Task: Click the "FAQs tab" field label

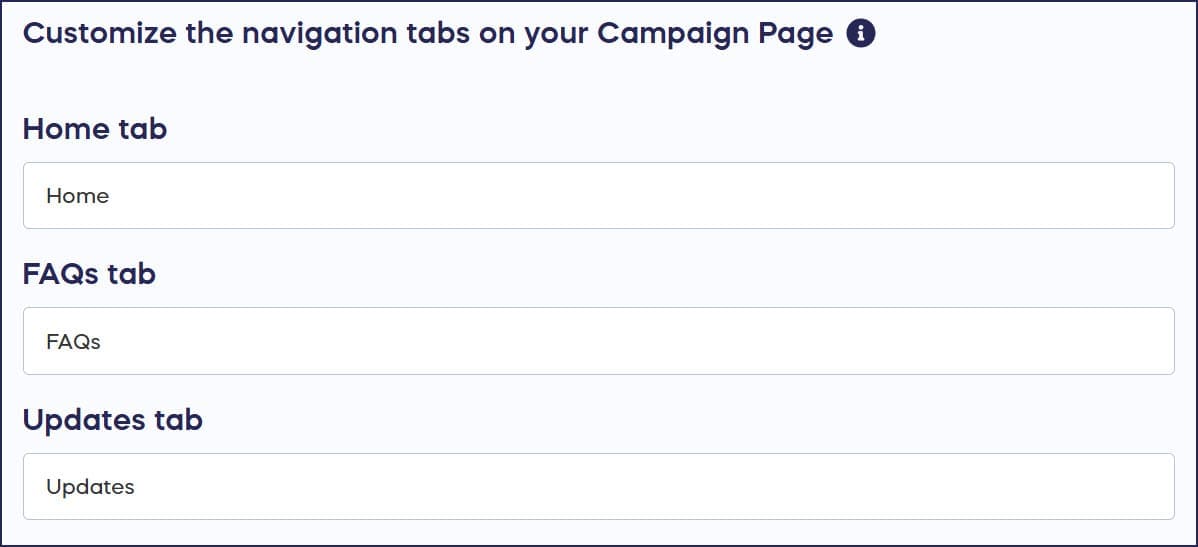Action: pyautogui.click(x=89, y=273)
